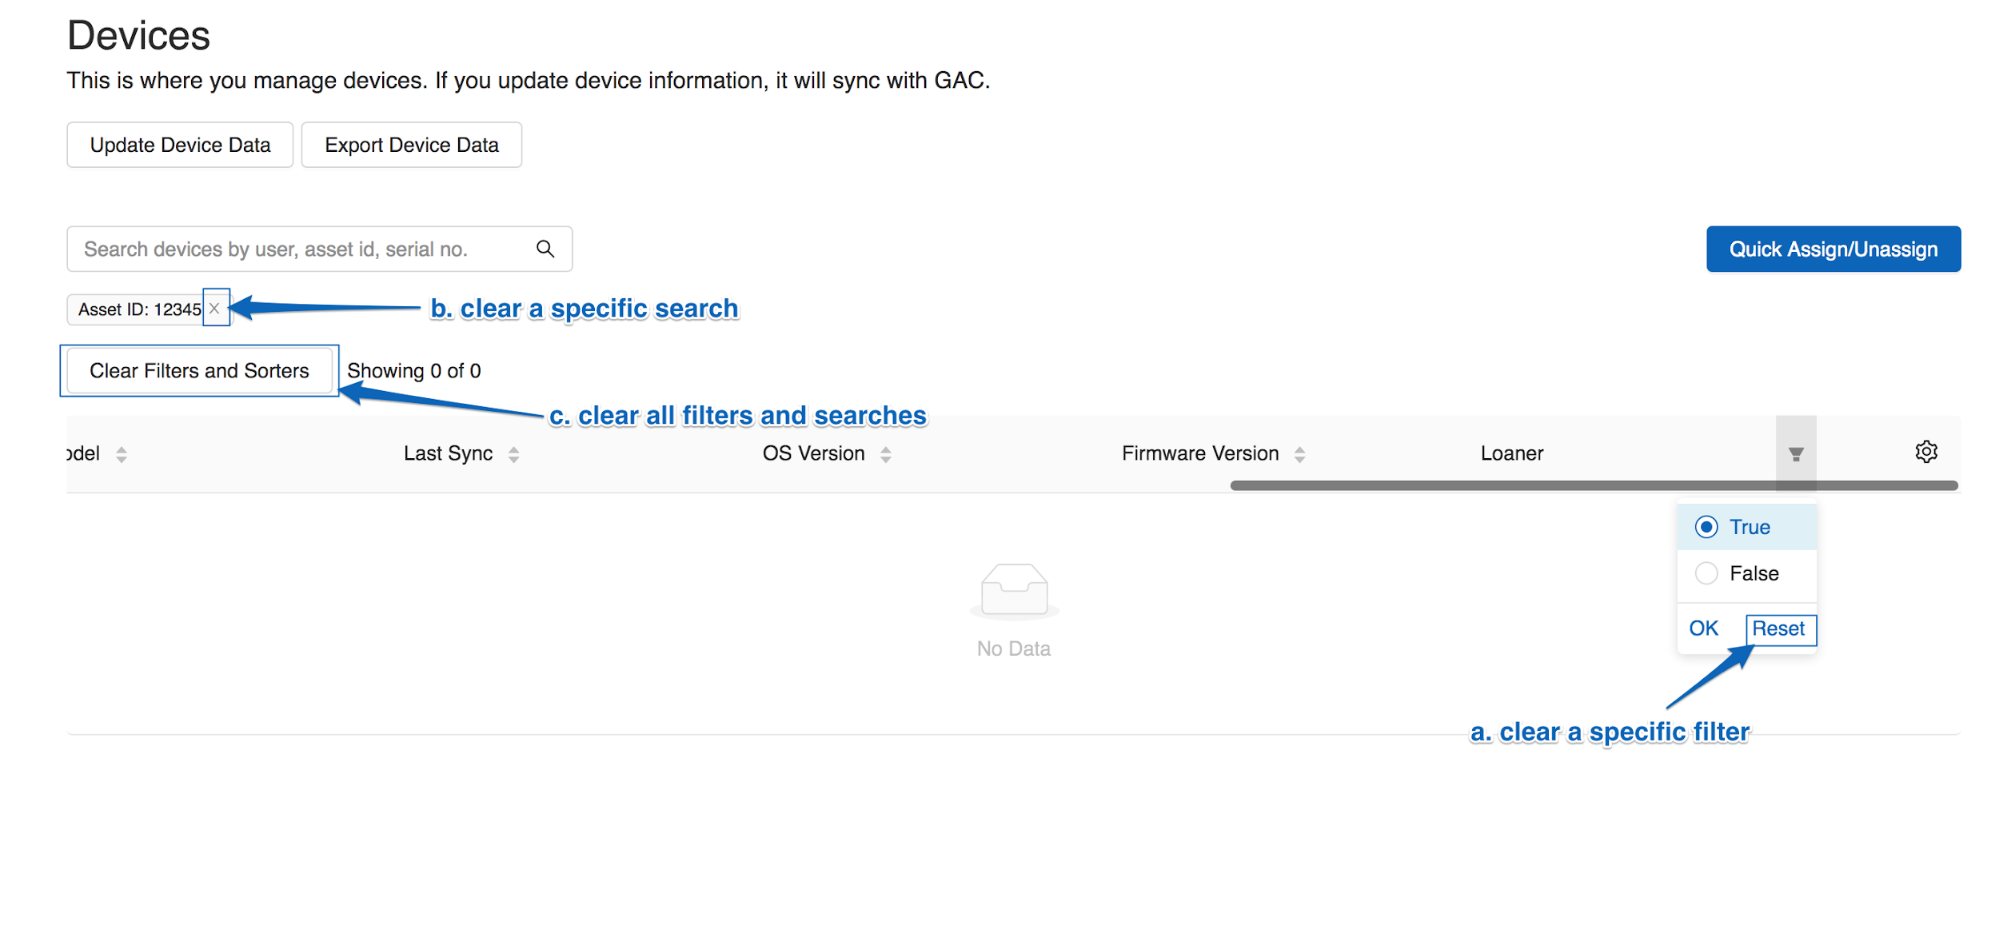The height and width of the screenshot is (938, 1999).
Task: Click OK in the filter popup
Action: tap(1703, 628)
